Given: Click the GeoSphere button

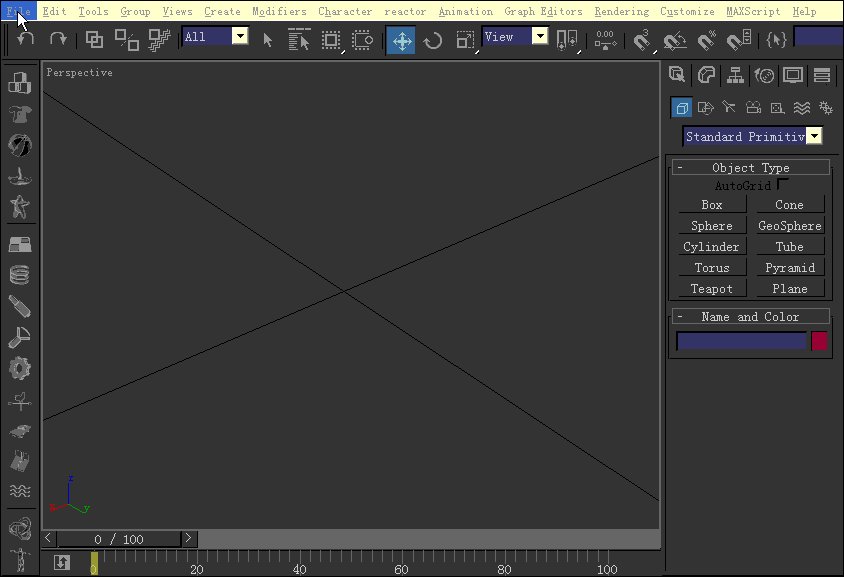Looking at the screenshot, I should click(790, 226).
